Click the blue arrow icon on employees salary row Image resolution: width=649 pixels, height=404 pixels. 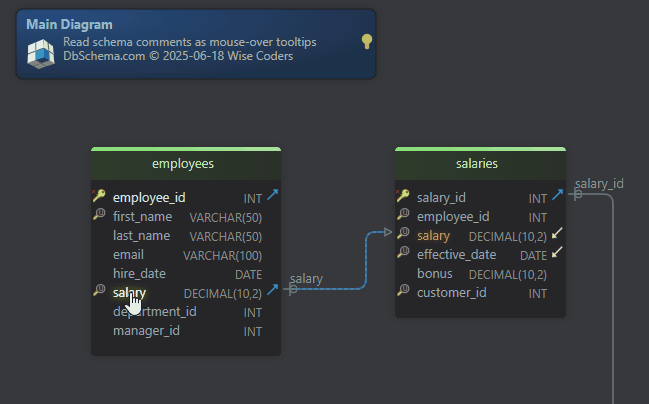coord(272,290)
